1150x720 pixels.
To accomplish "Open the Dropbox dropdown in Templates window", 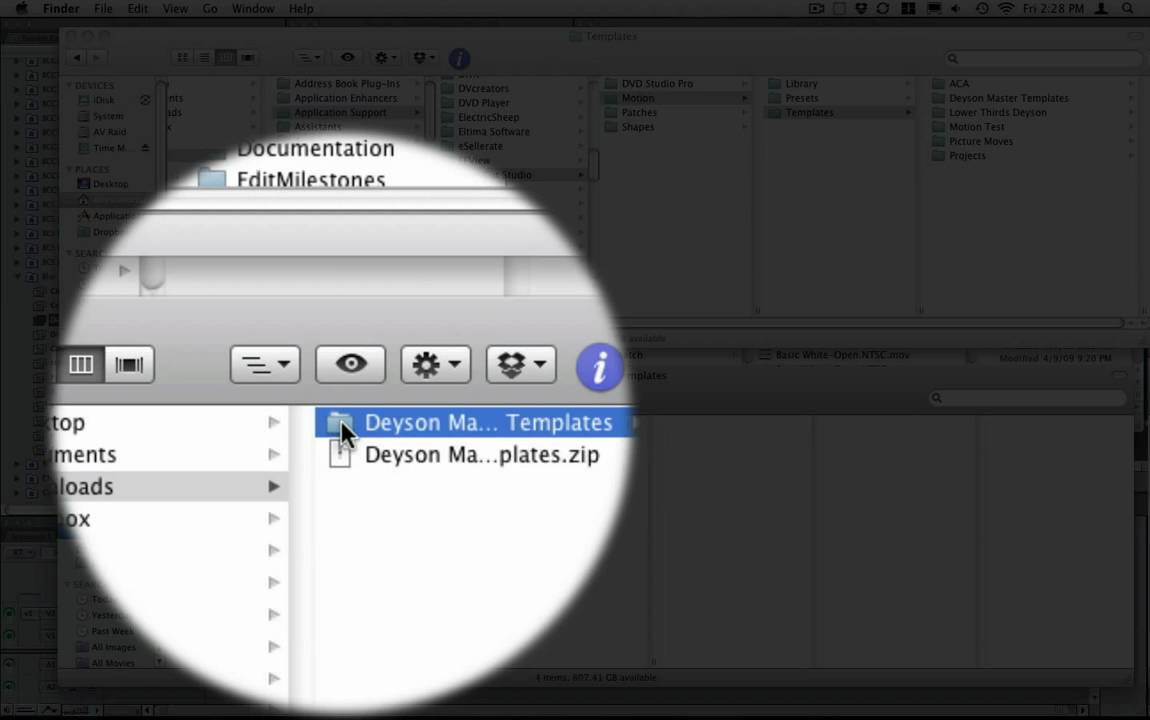I will pos(424,58).
